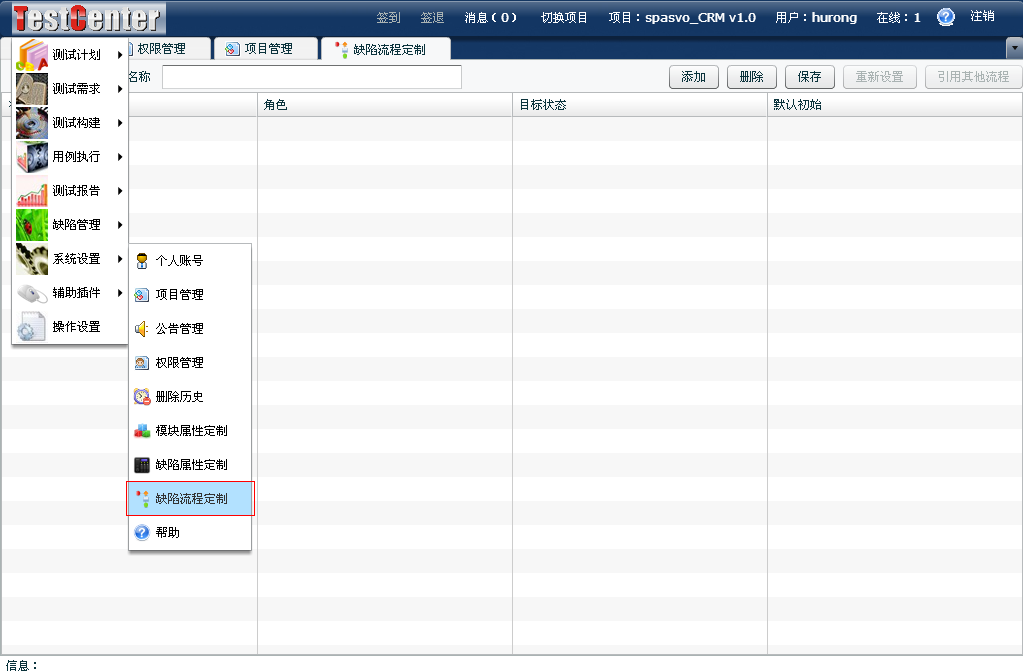Click the 模块属性定制 blocks icon
This screenshot has width=1023, height=672.
[x=142, y=431]
